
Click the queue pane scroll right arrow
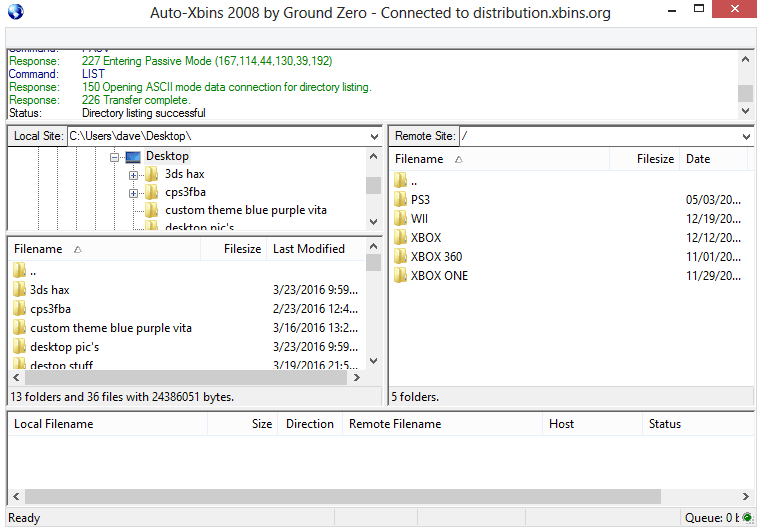tap(745, 496)
